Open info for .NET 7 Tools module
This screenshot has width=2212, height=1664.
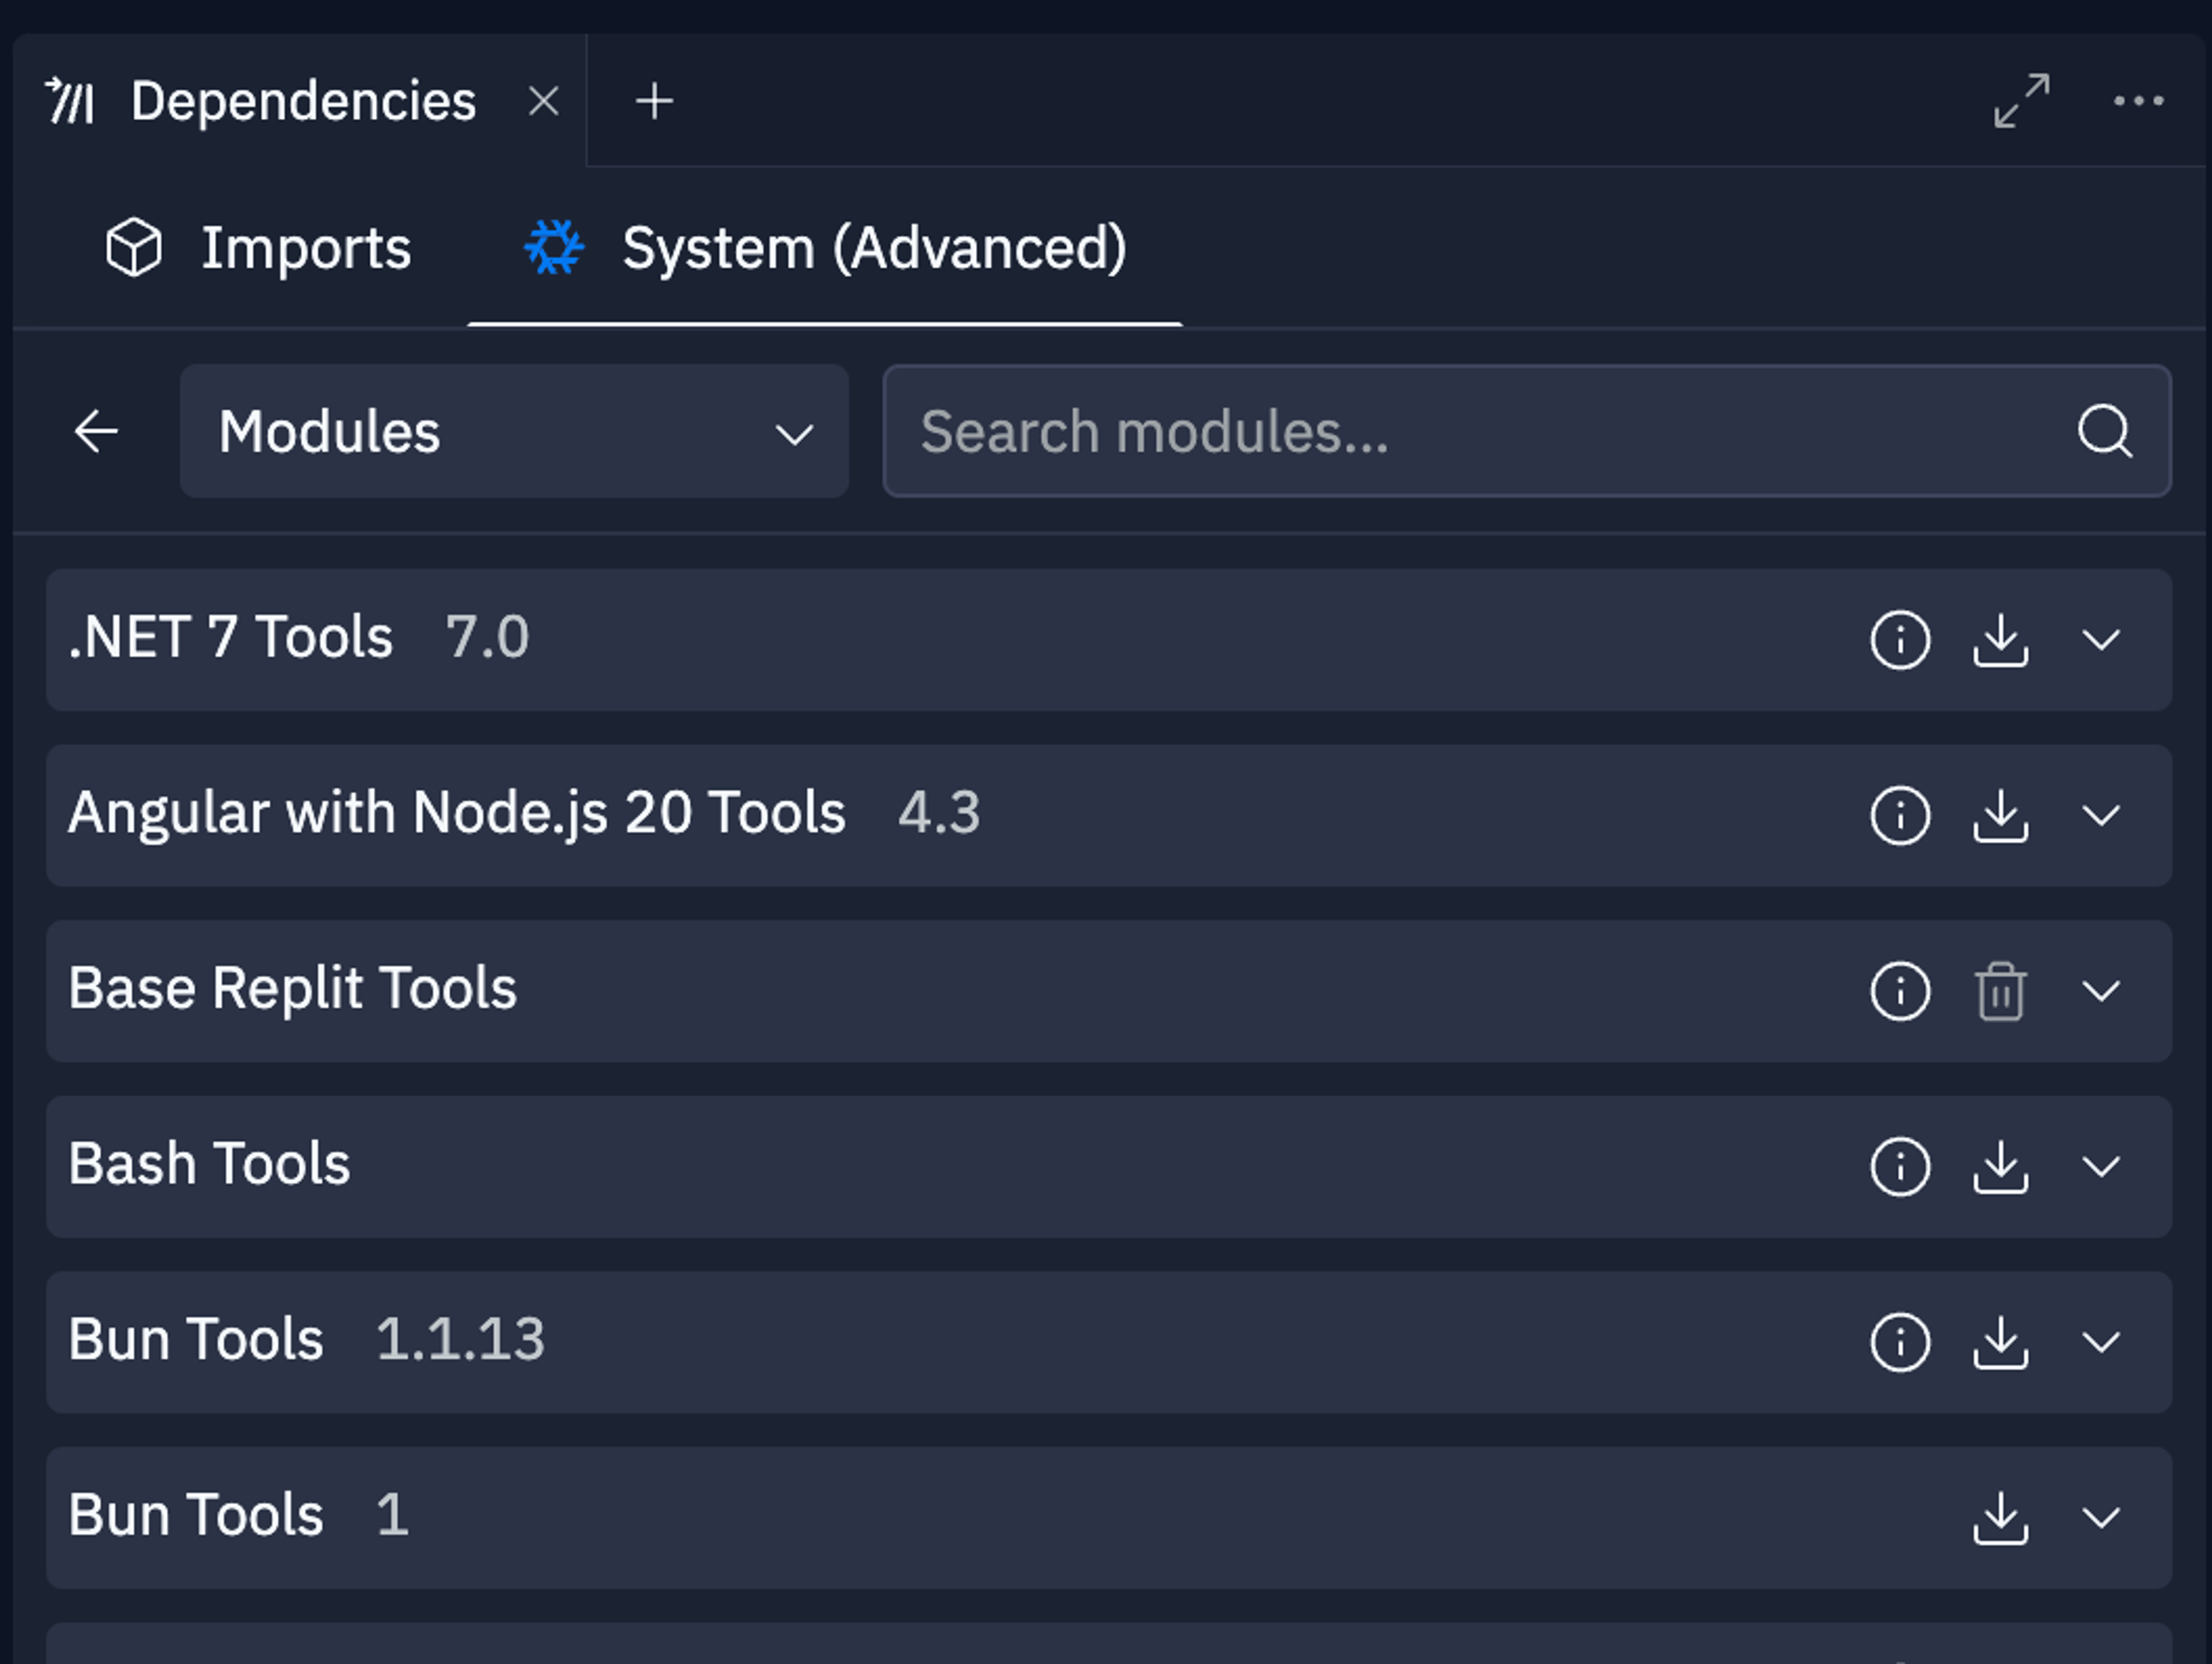1900,640
